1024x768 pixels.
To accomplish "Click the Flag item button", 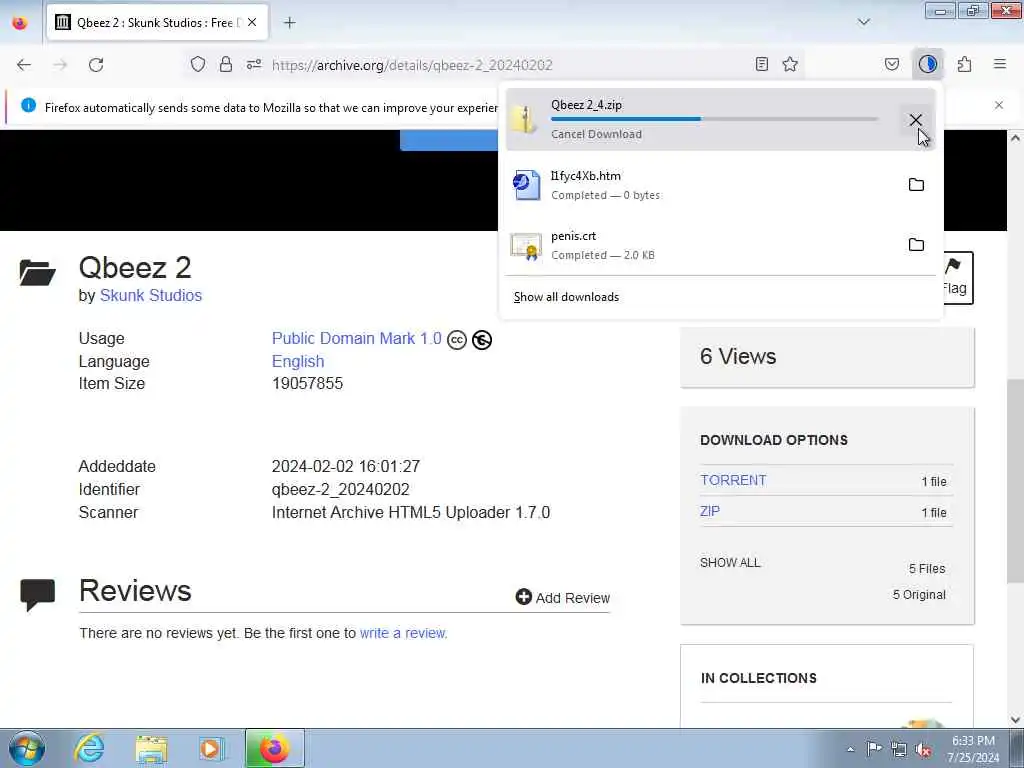I will 956,278.
